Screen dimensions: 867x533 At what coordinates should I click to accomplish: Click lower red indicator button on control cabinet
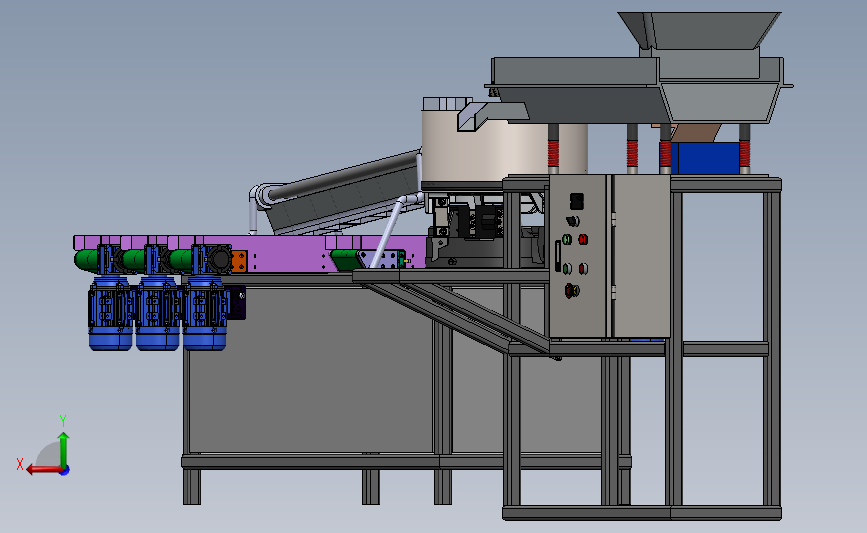[583, 269]
